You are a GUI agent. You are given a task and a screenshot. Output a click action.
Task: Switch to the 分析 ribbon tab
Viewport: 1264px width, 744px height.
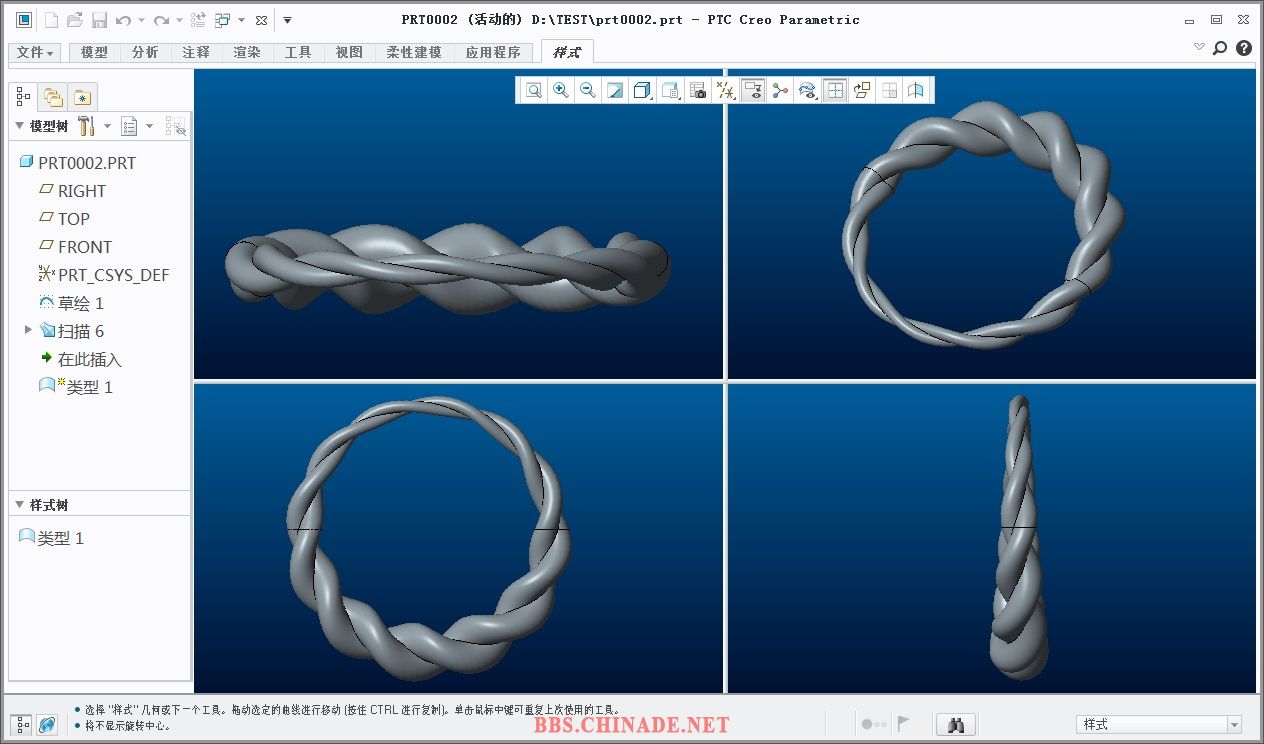145,52
